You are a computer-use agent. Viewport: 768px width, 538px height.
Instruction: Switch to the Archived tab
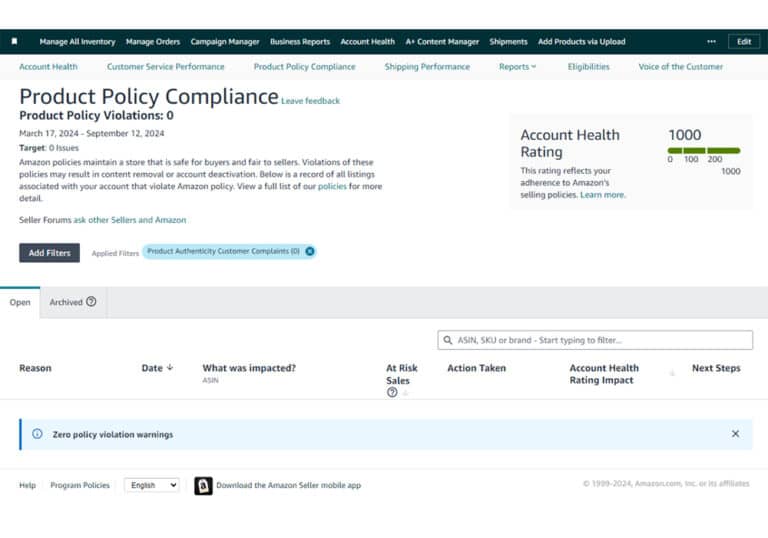pos(66,302)
